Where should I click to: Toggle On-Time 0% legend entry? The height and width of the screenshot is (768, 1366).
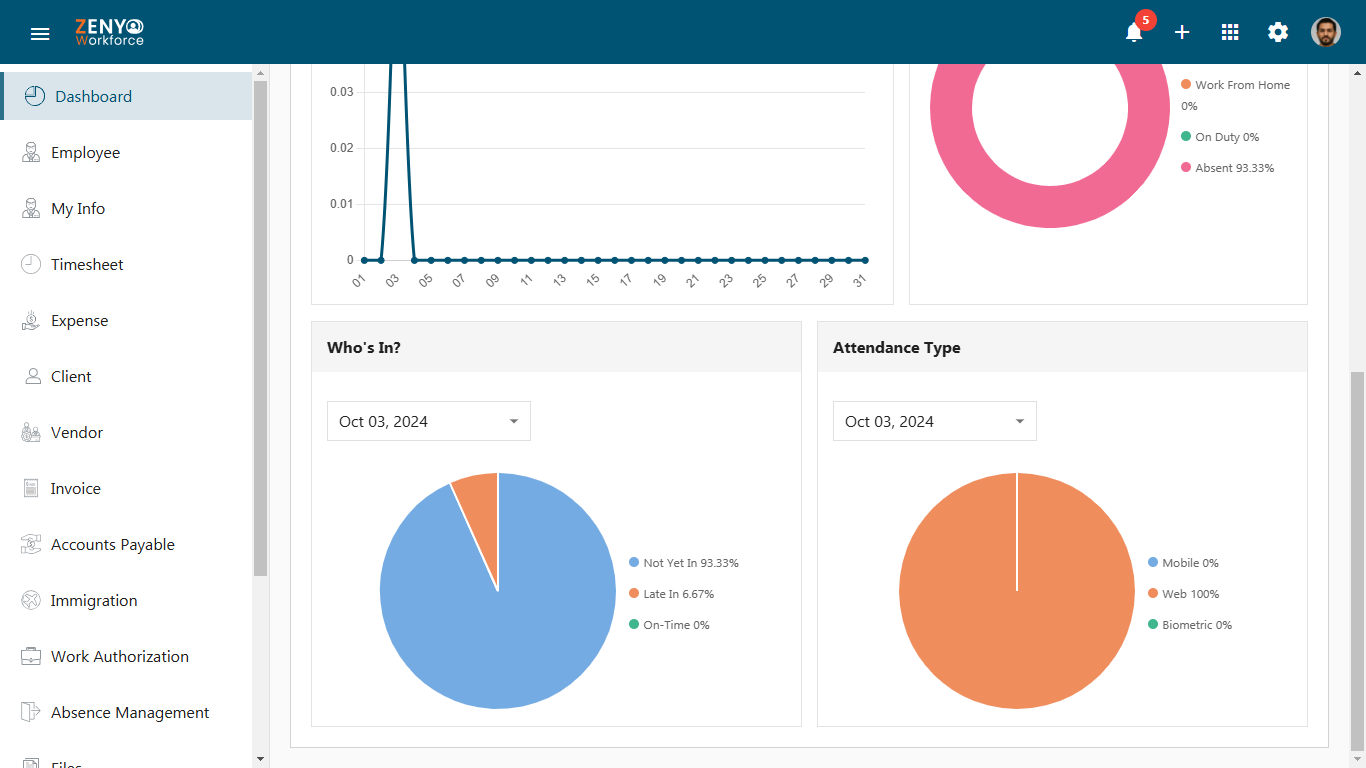[x=669, y=625]
